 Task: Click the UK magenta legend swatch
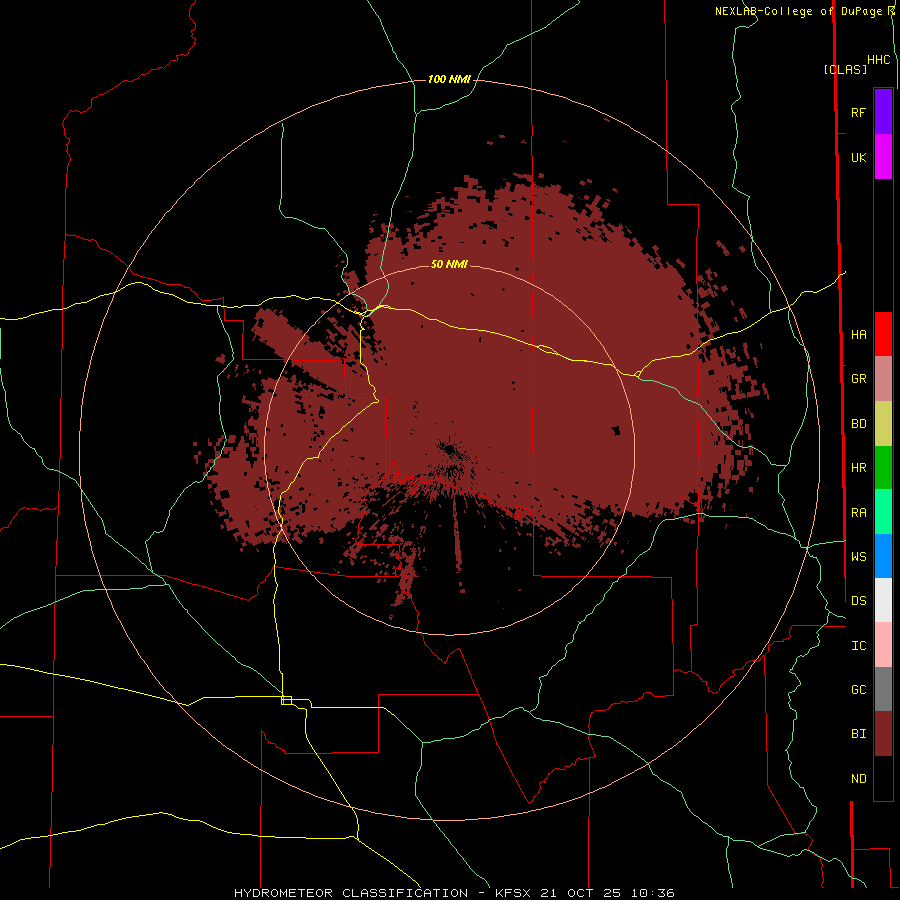883,157
